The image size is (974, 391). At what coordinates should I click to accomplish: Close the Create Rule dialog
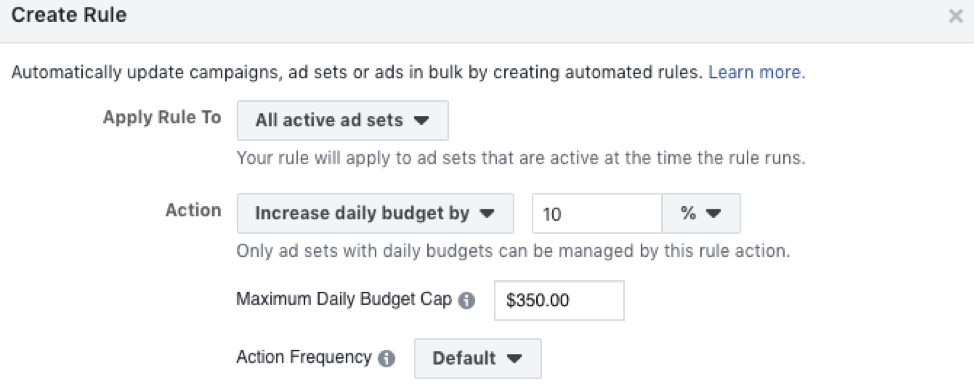955,16
